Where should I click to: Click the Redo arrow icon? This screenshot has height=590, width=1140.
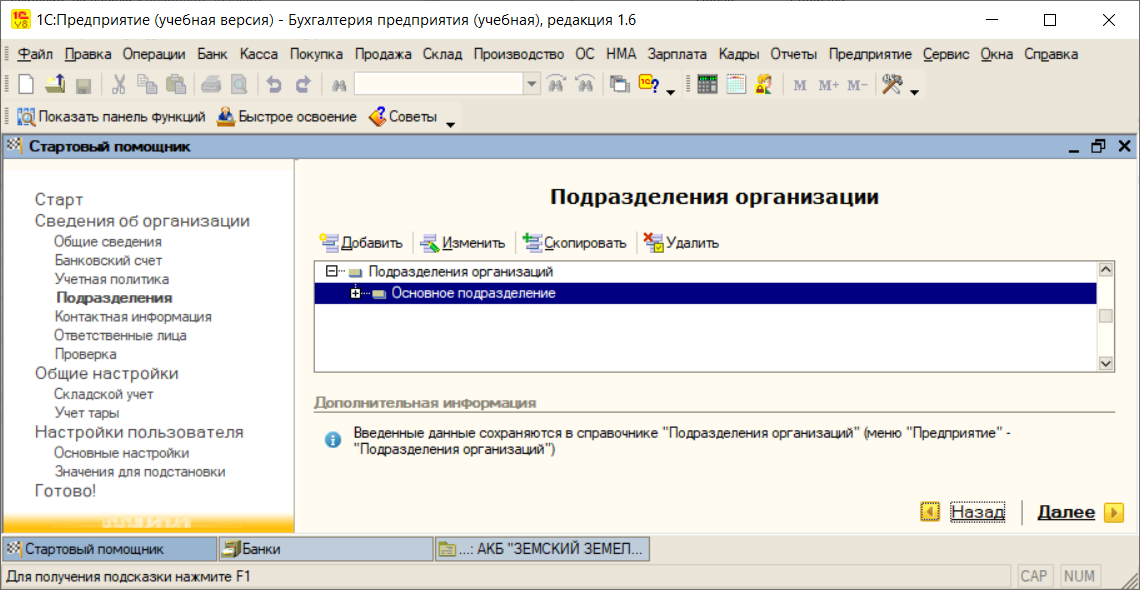(x=302, y=84)
